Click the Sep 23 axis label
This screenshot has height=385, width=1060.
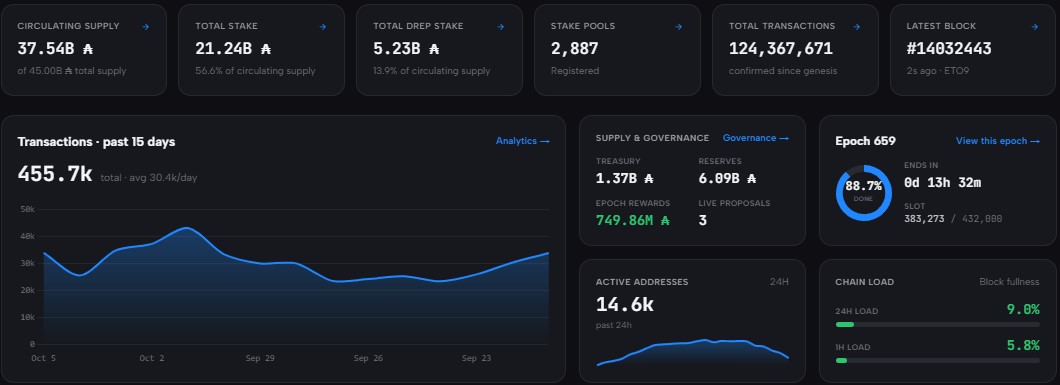click(477, 359)
